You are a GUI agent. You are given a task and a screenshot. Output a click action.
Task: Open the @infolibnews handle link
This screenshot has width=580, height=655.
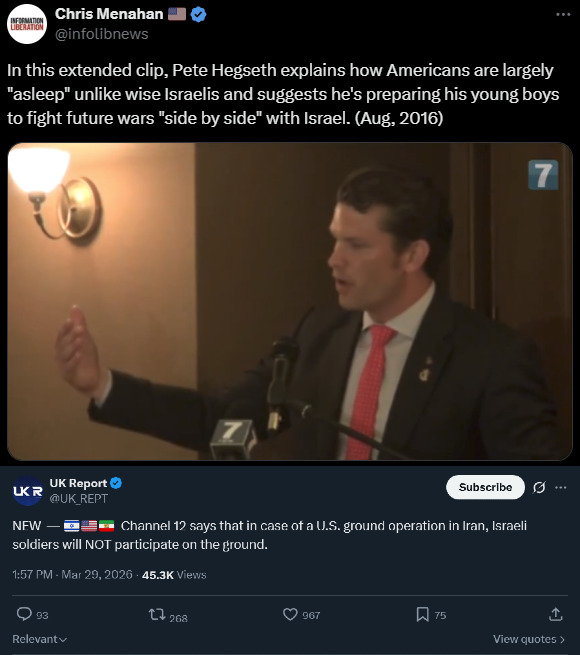(x=102, y=34)
